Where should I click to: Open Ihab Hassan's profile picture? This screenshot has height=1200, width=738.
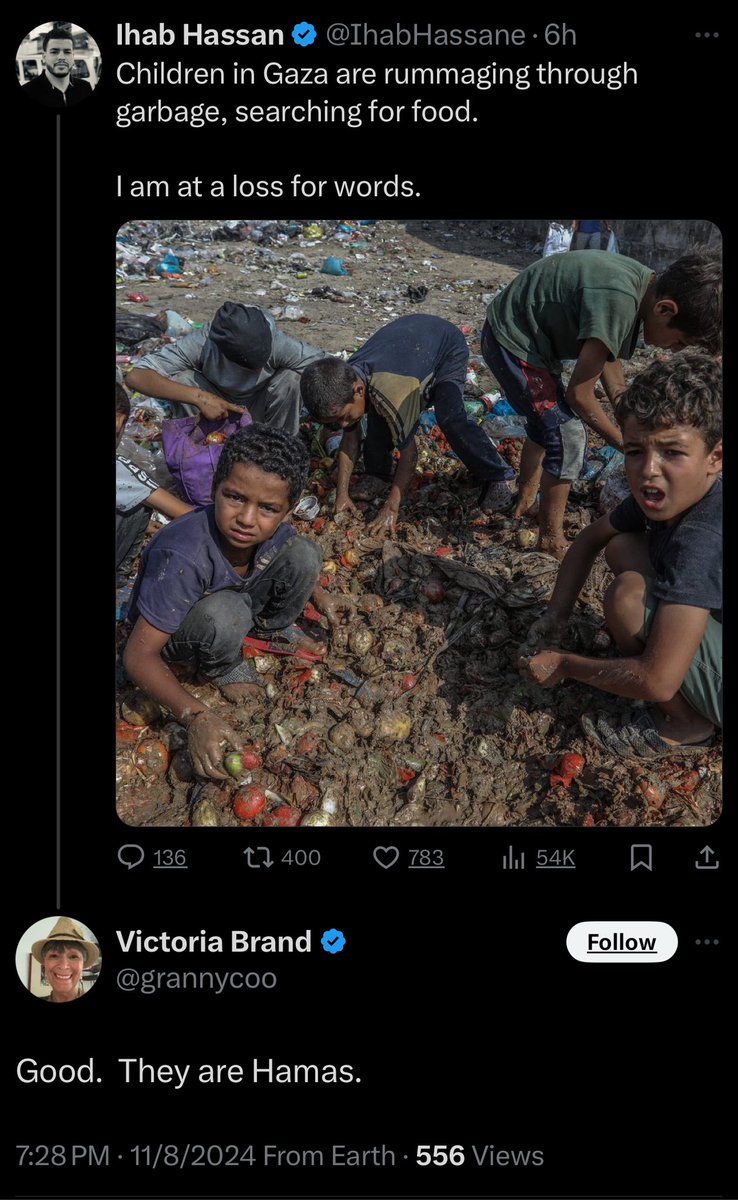(x=58, y=64)
